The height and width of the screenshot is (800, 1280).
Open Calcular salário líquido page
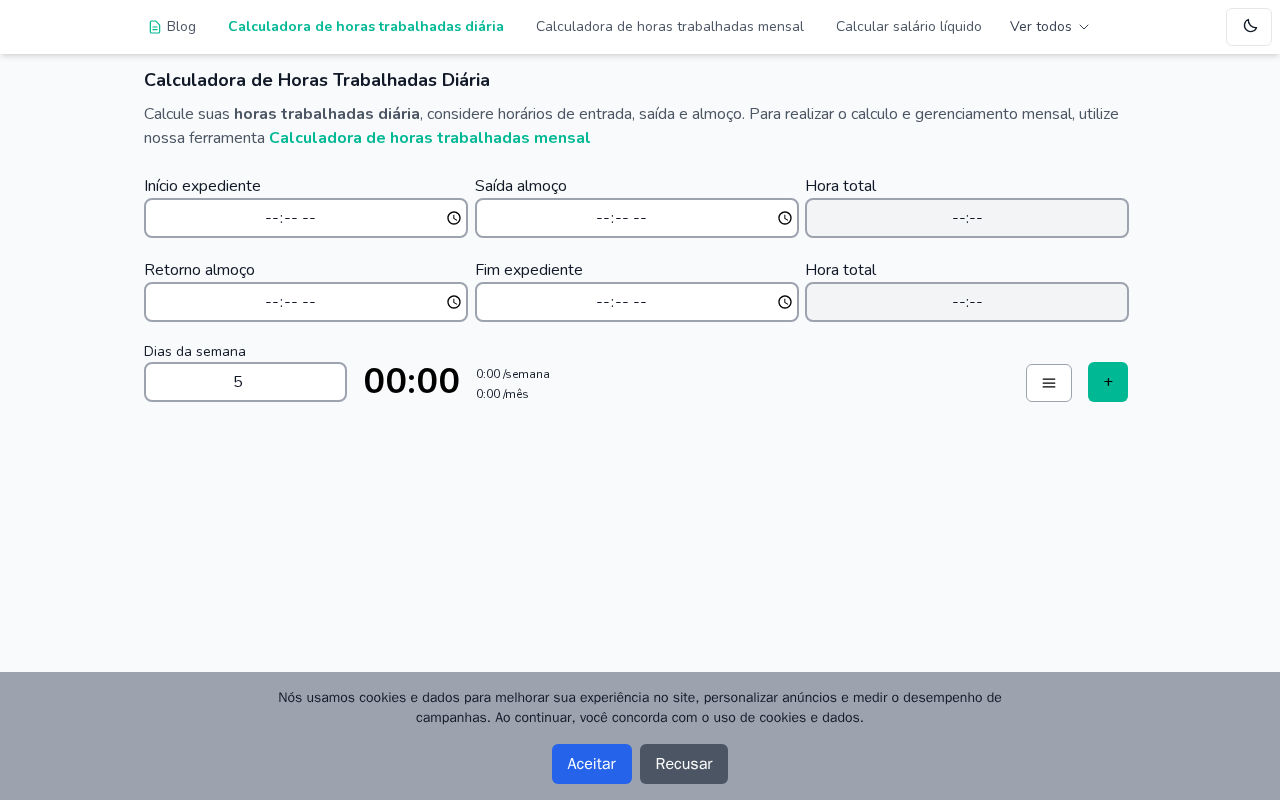(x=909, y=27)
